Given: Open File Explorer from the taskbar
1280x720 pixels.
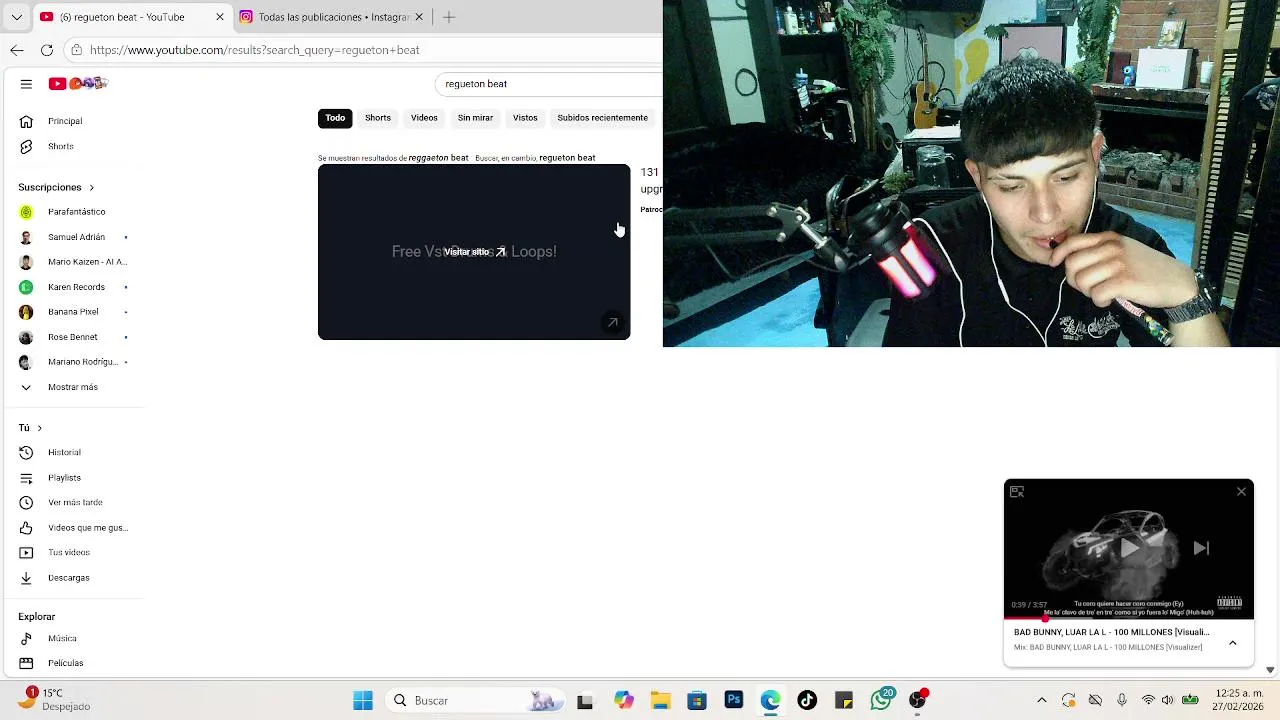Looking at the screenshot, I should click(x=660, y=701).
